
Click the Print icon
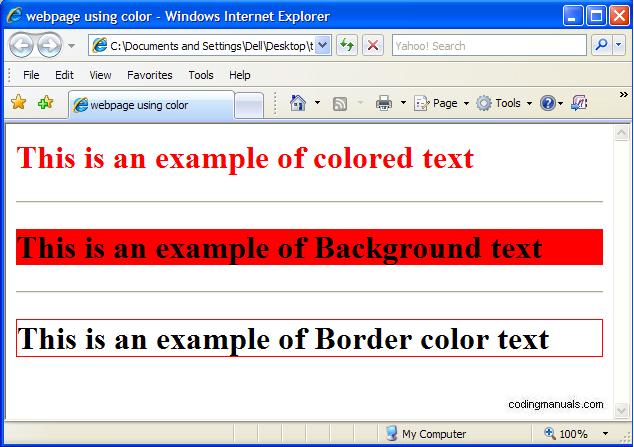384,103
